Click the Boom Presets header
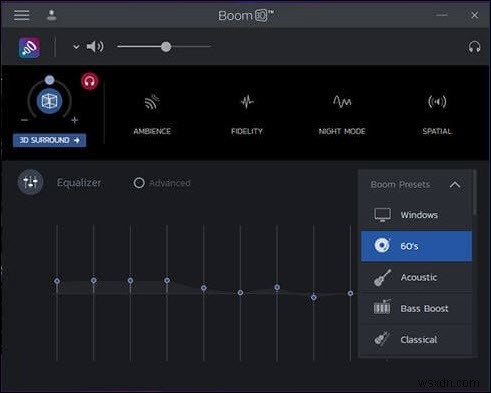Image resolution: width=491 pixels, height=393 pixels. click(400, 185)
